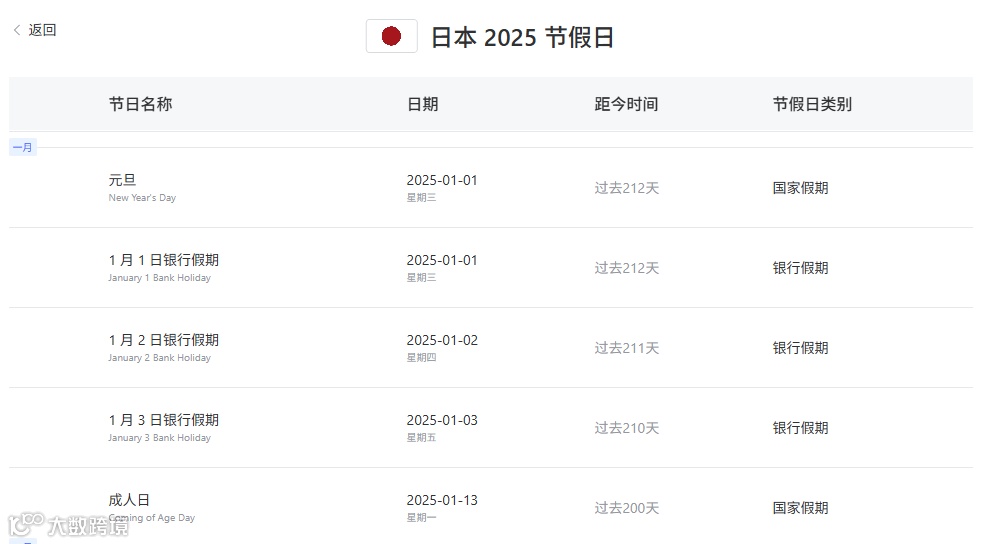This screenshot has width=984, height=544.
Task: Click the page title 日本 2025 节假日
Action: tap(522, 37)
